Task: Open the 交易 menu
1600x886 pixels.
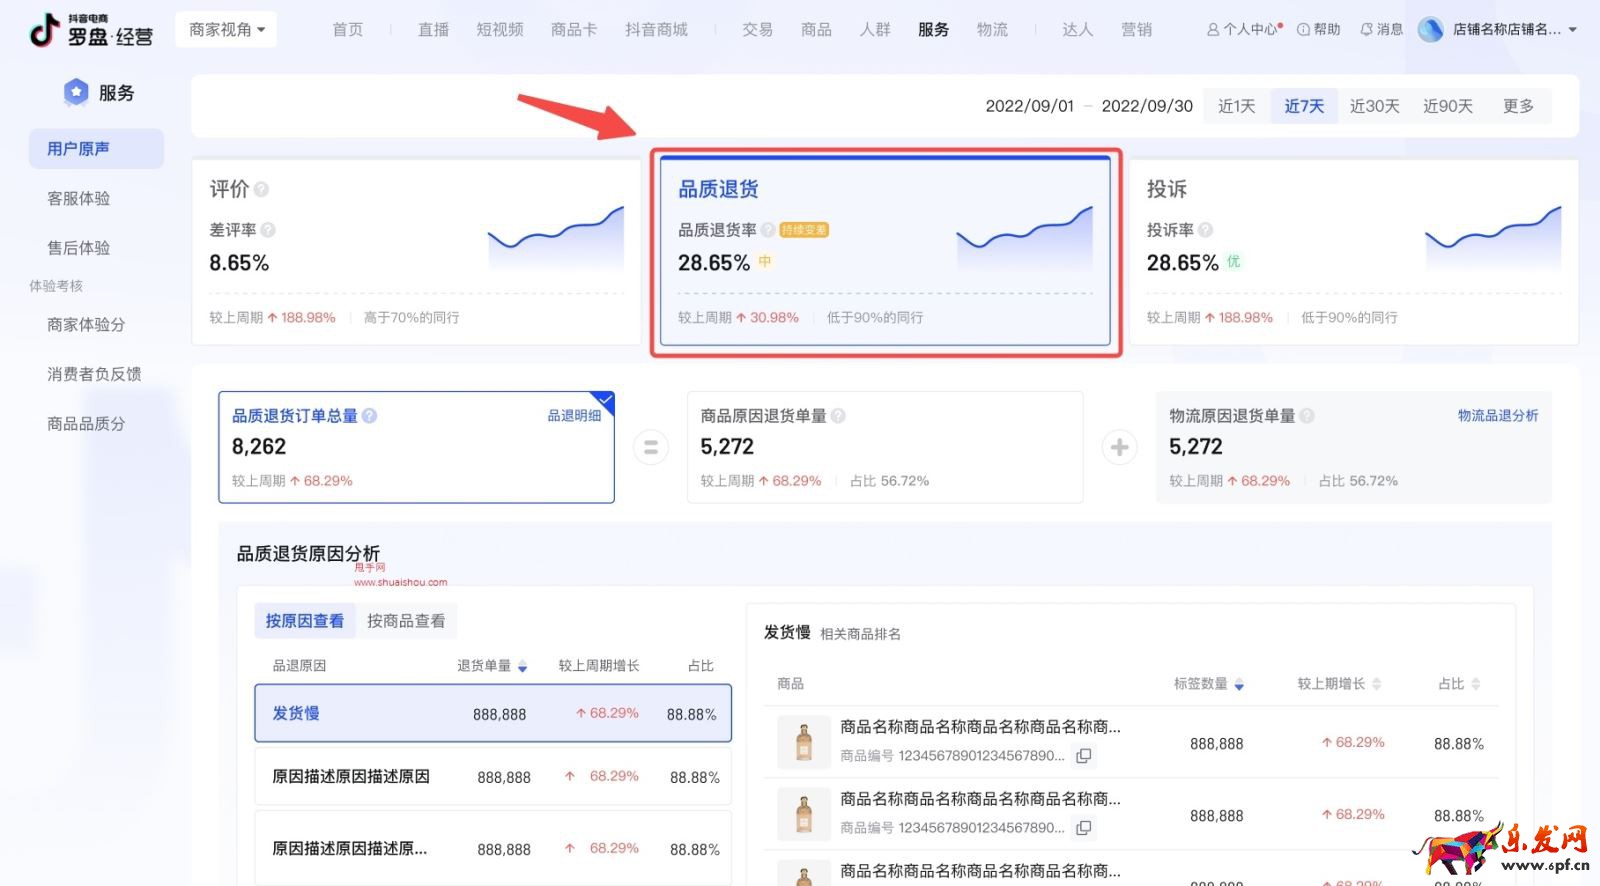Action: [757, 30]
